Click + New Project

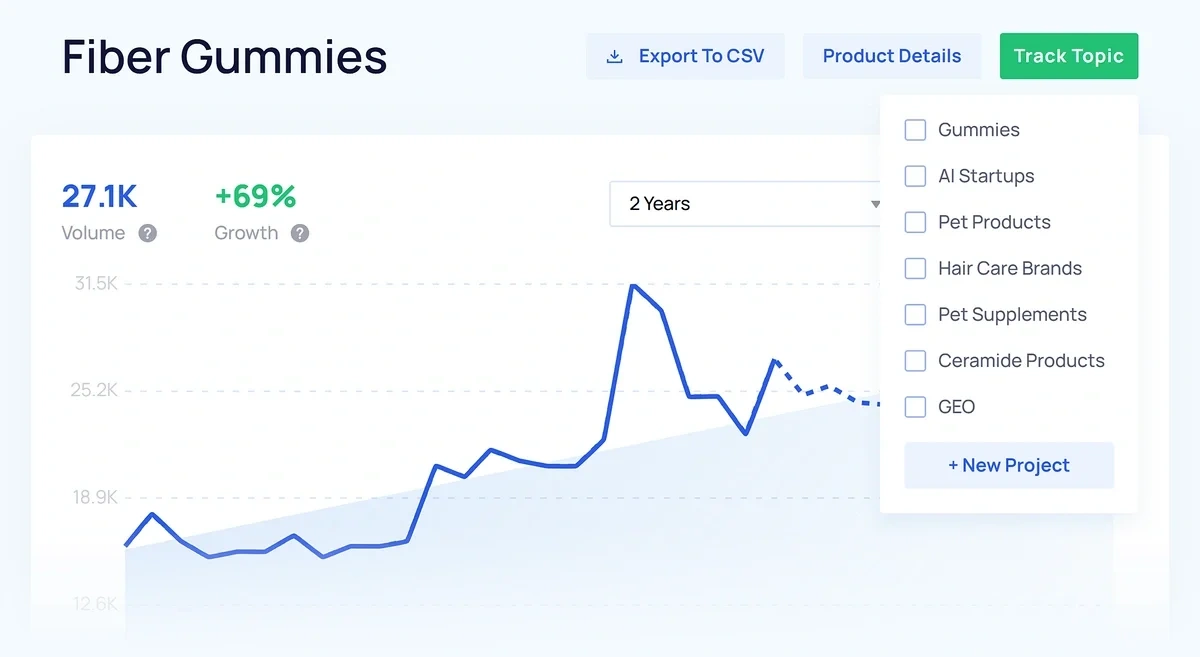coord(1008,465)
